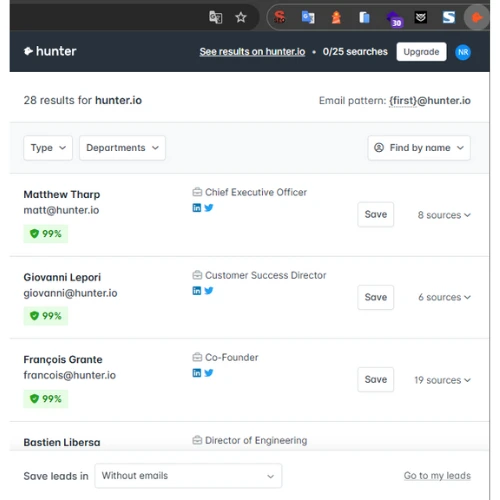
Task: Open the red S SEO extension icon
Action: (x=279, y=17)
